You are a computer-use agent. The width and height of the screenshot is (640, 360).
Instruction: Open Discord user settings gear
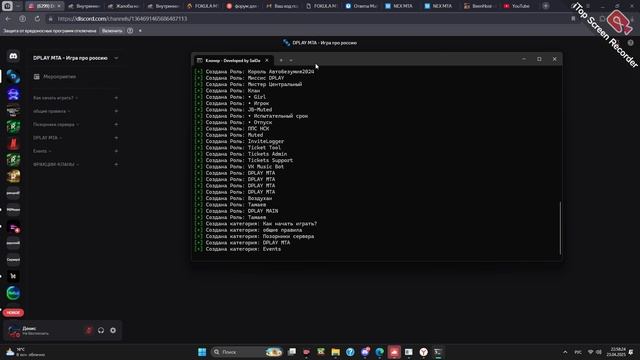113,330
